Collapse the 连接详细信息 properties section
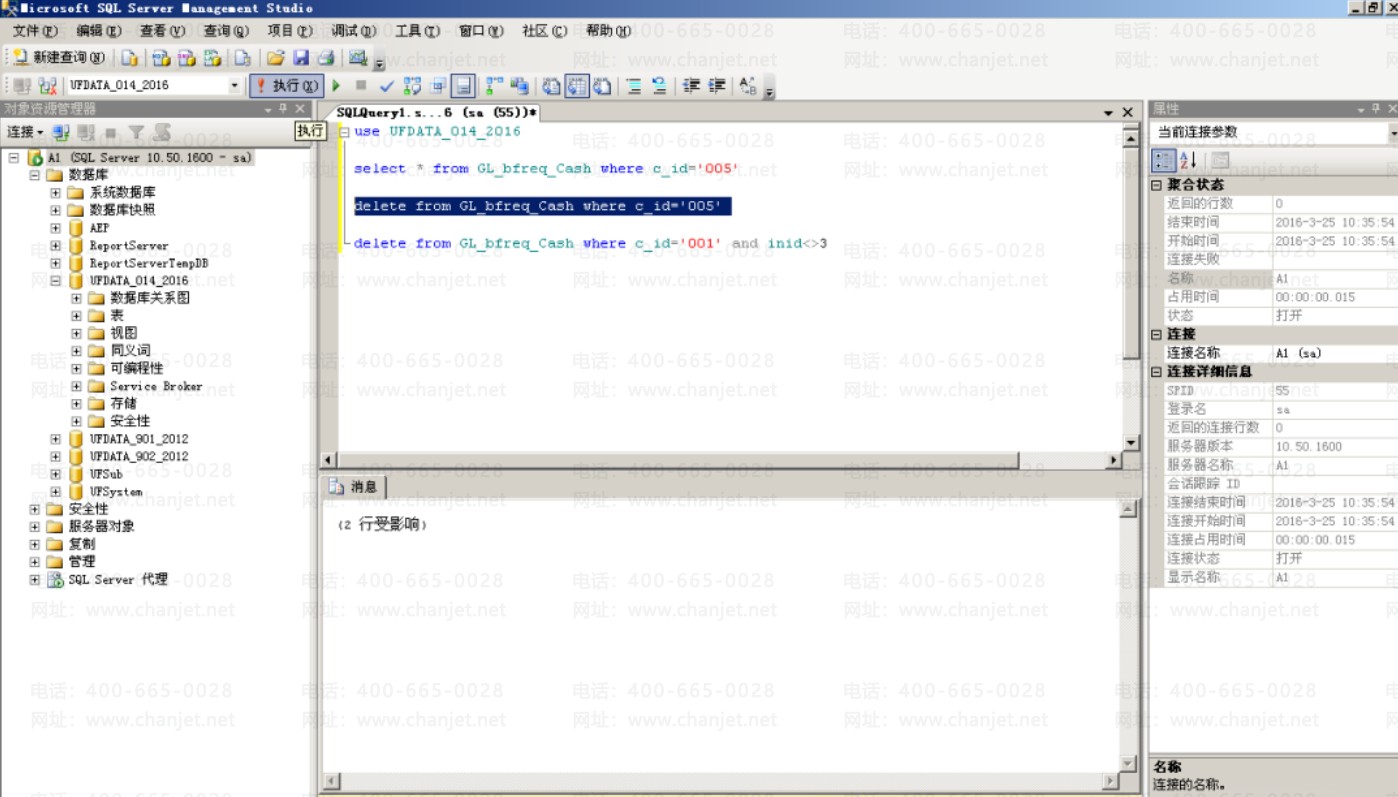Viewport: 1398px width, 797px height. (x=1157, y=372)
